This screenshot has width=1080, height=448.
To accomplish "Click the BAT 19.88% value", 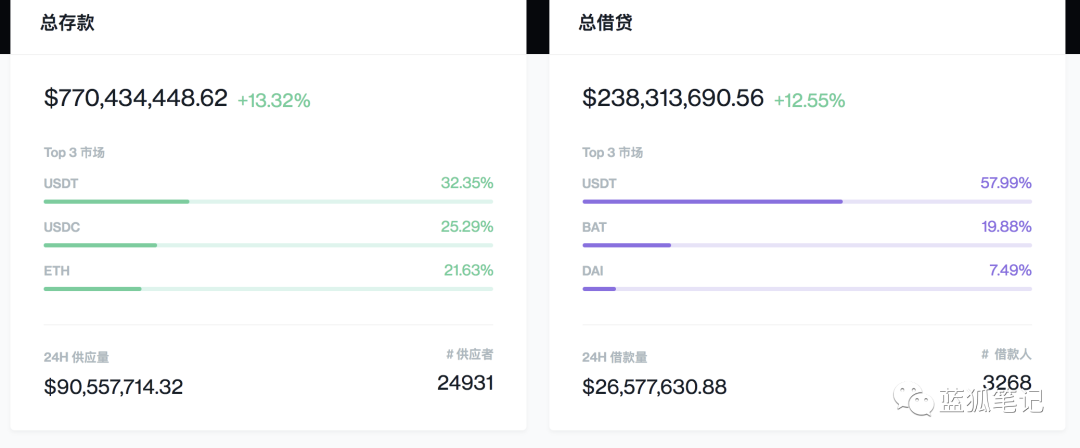I will coord(1006,227).
